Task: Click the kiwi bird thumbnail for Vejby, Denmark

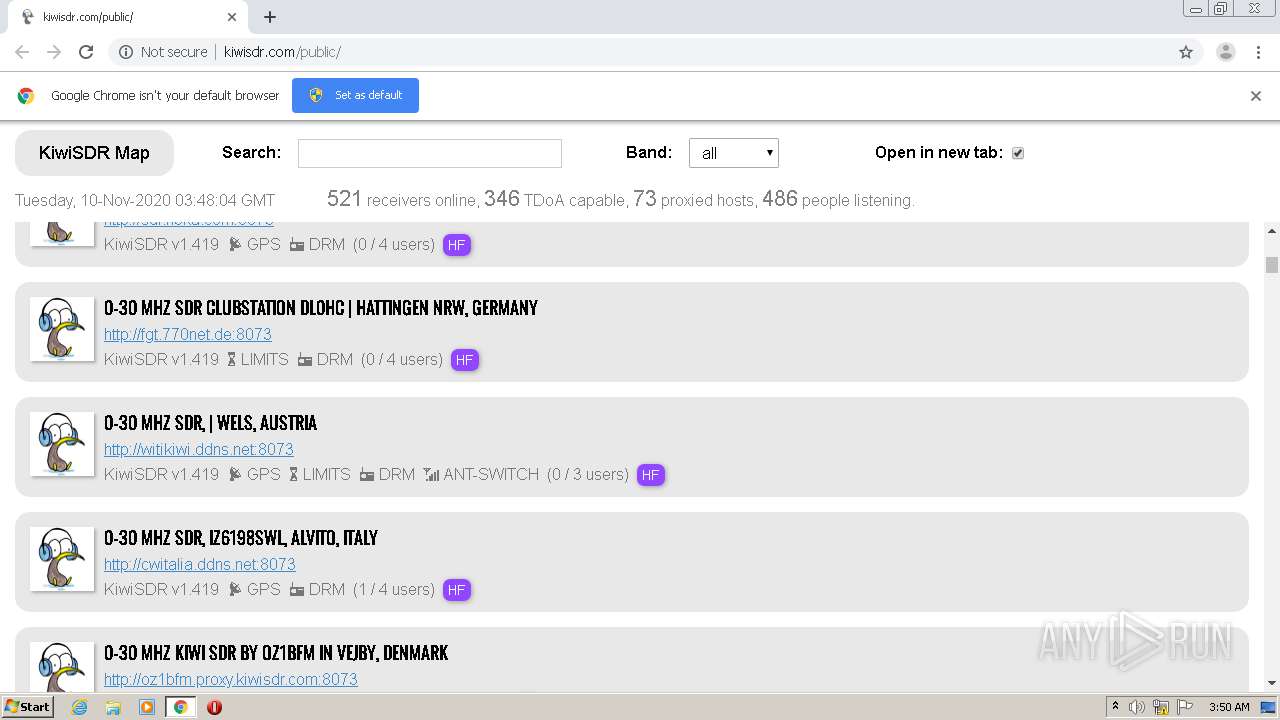Action: (62, 666)
